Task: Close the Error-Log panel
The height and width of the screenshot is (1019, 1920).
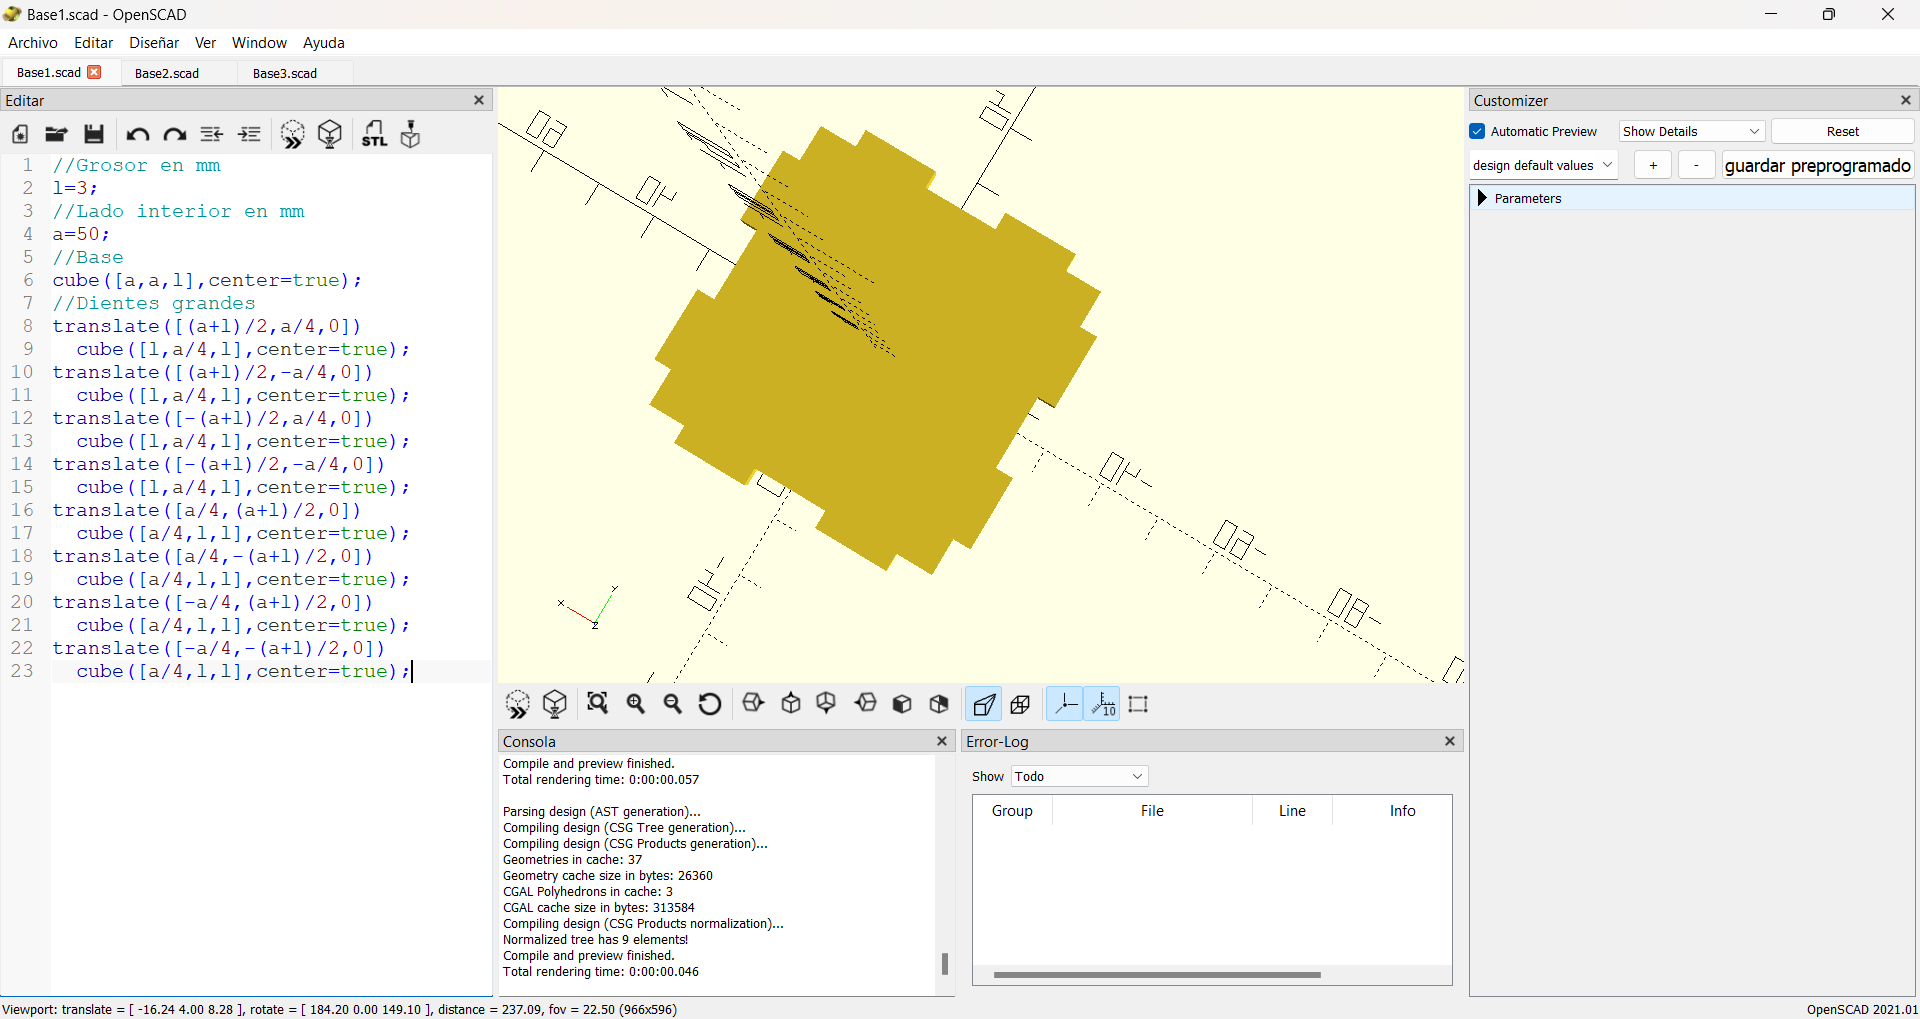Action: click(1450, 741)
